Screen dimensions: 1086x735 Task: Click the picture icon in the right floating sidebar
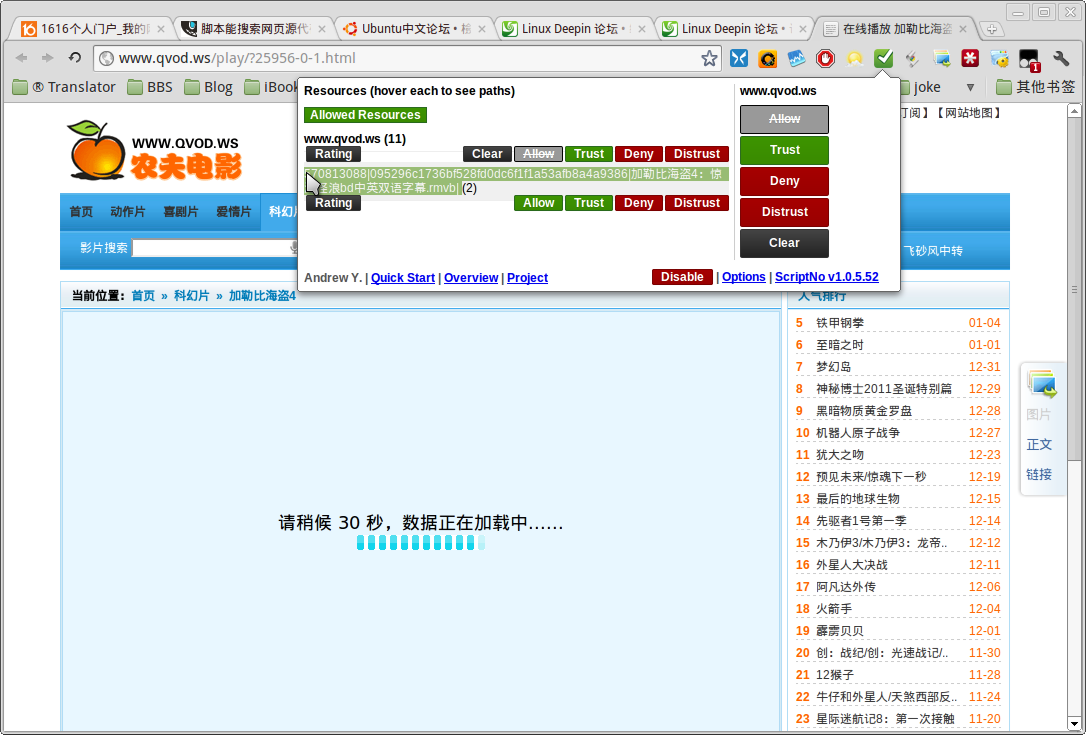pyautogui.click(x=1042, y=384)
